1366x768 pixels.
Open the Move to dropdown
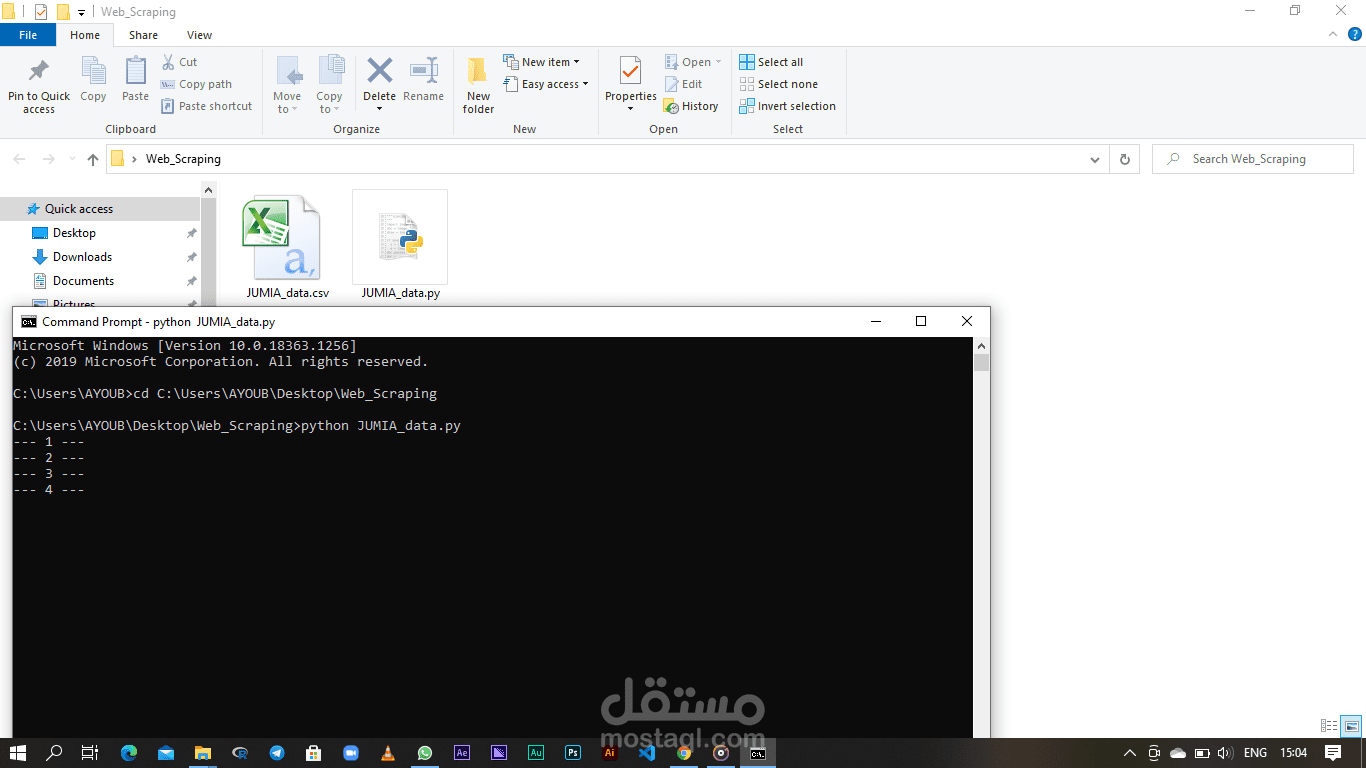287,85
